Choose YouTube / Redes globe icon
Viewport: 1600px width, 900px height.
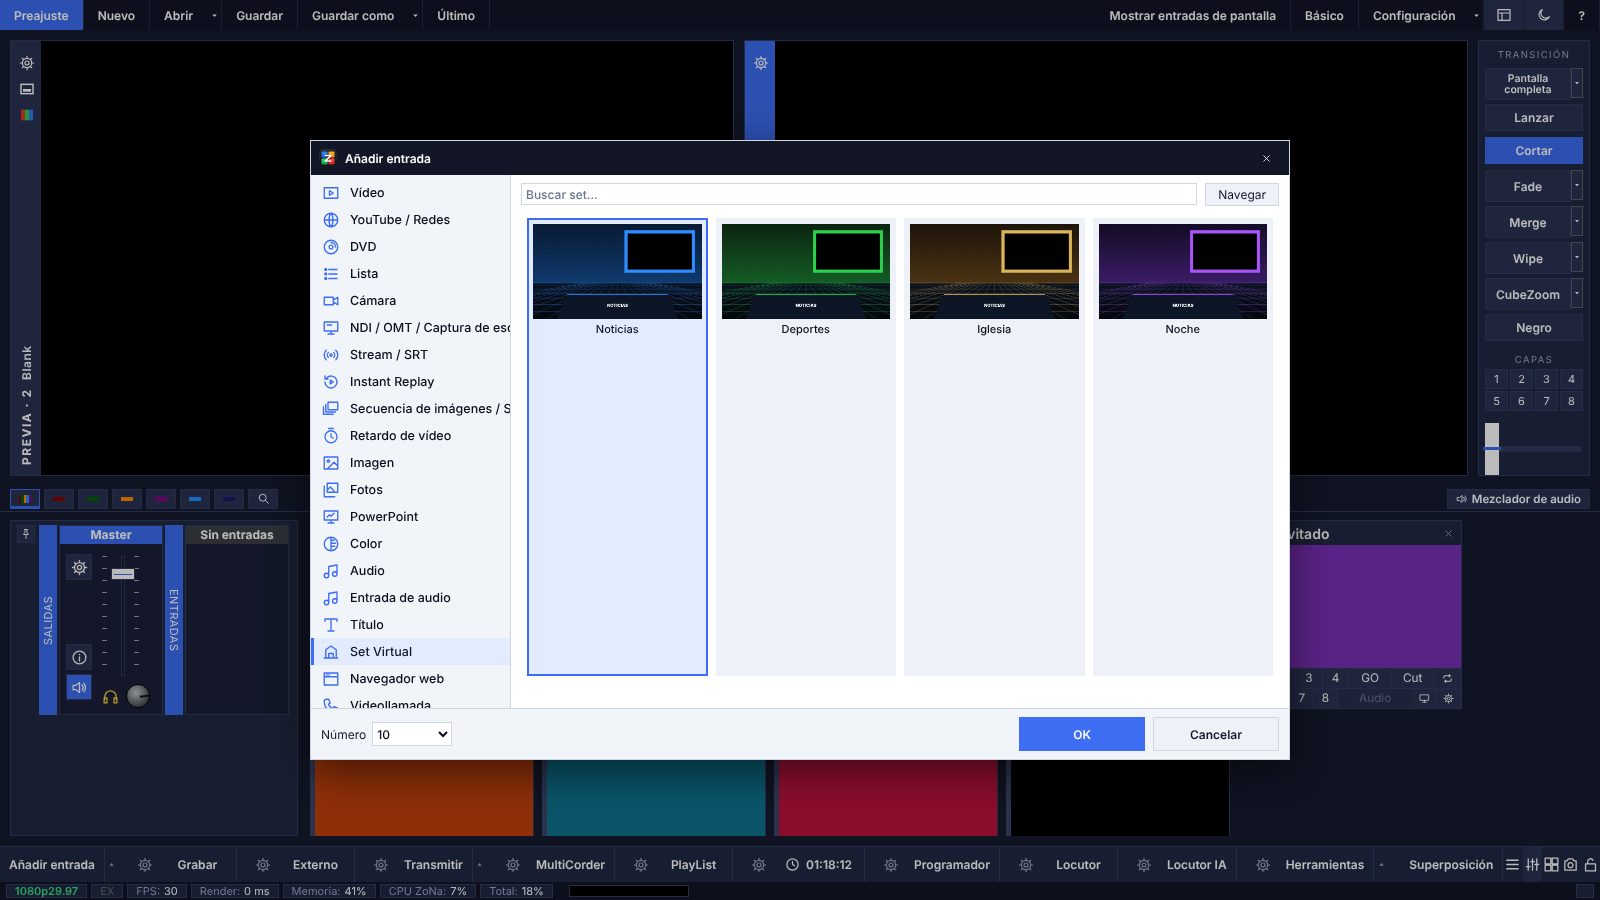[331, 220]
